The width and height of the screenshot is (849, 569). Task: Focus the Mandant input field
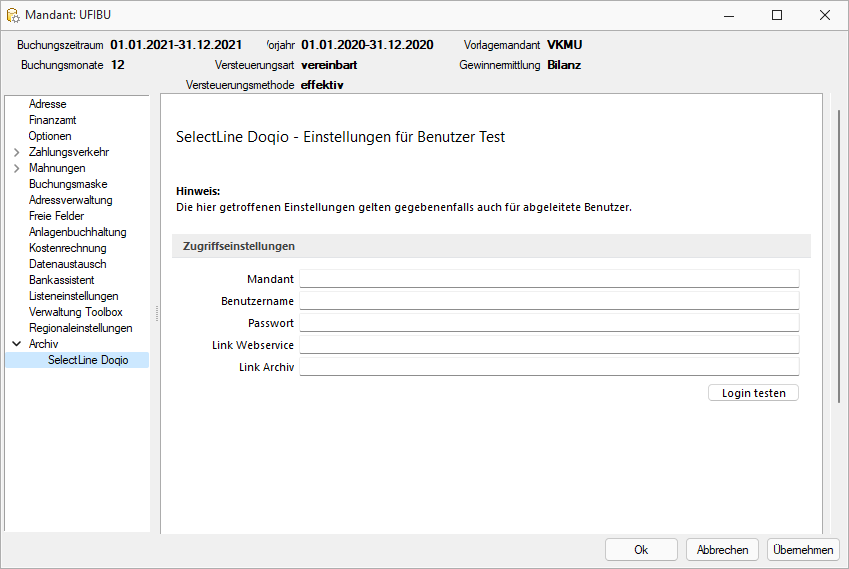(x=549, y=279)
